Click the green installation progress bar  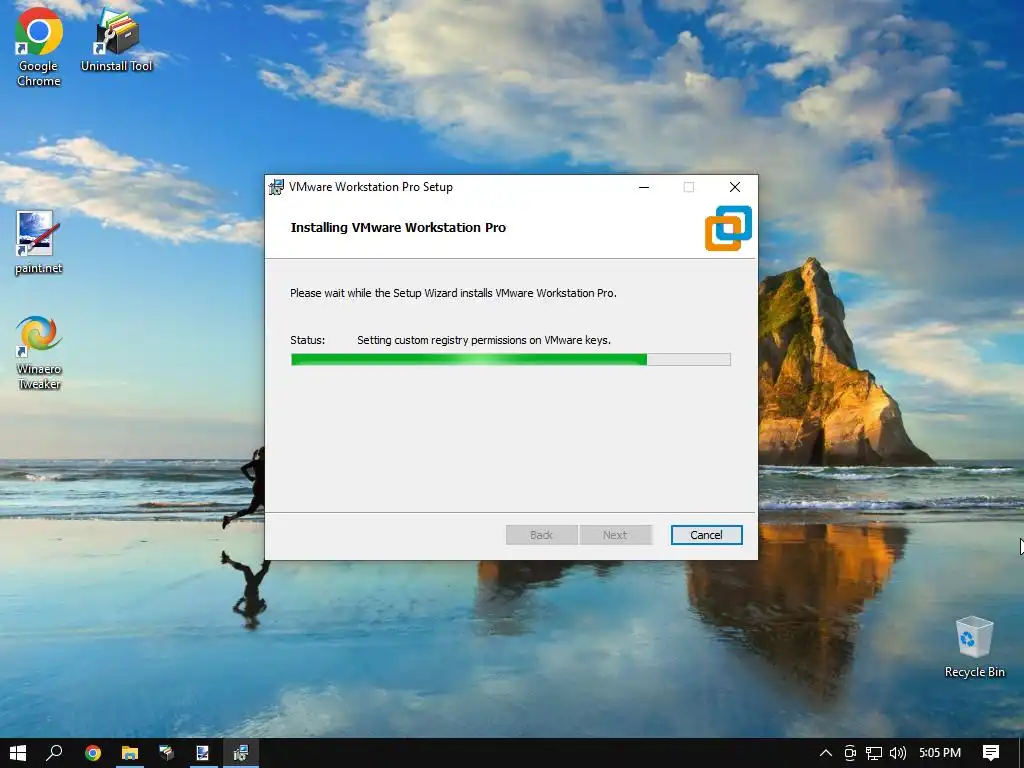coord(511,359)
